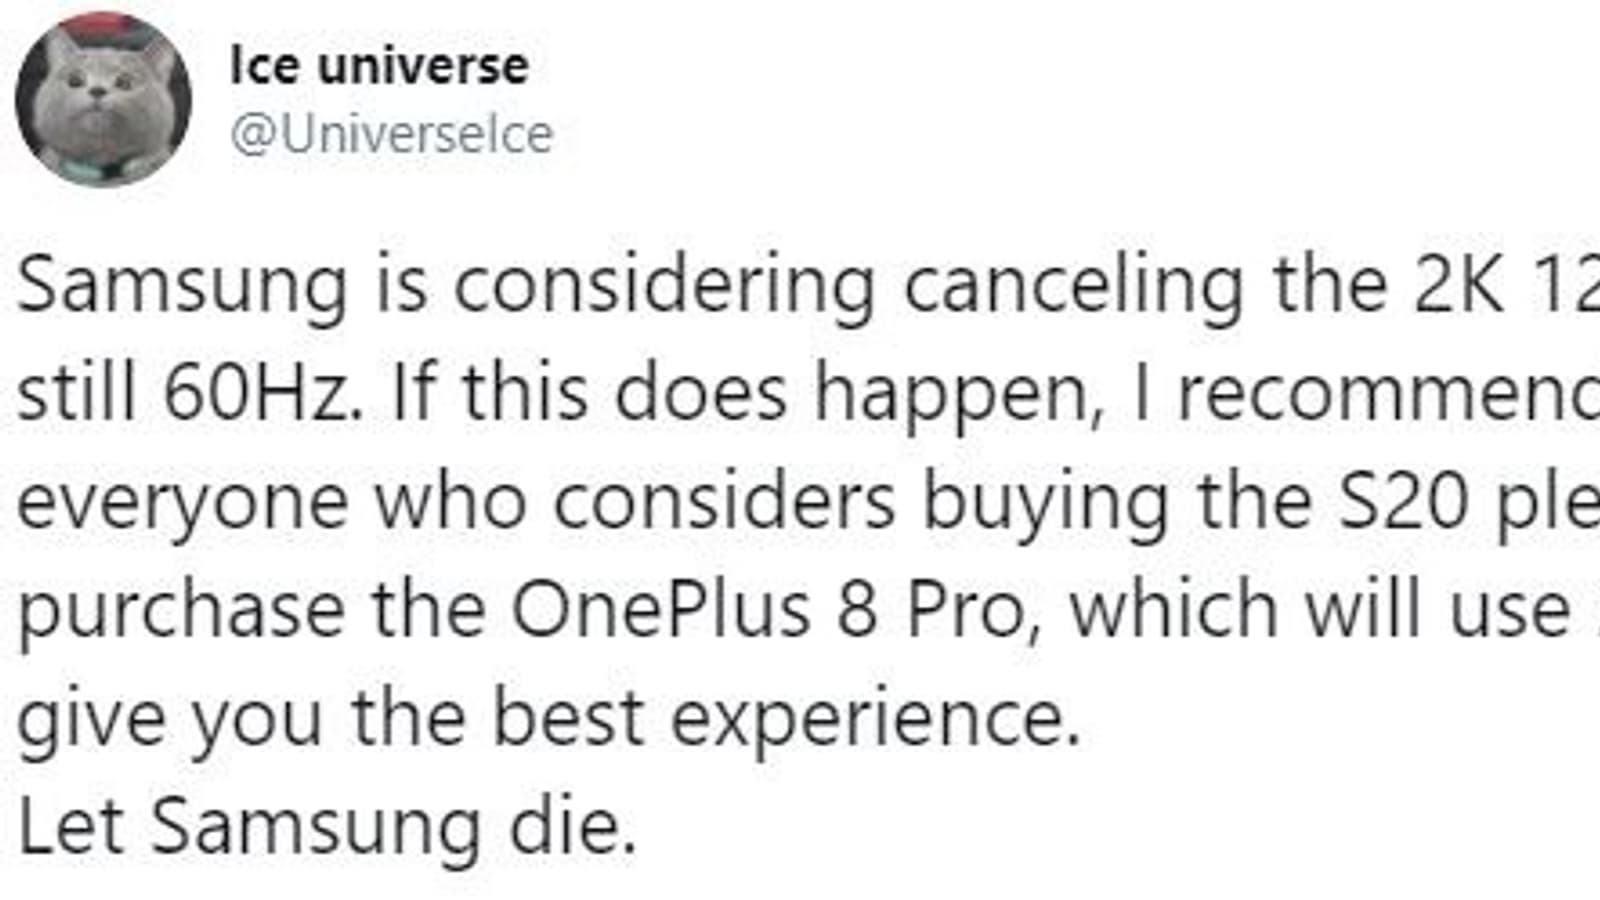Click the word buying in the tweet
1600x900 pixels.
pos(1044,502)
